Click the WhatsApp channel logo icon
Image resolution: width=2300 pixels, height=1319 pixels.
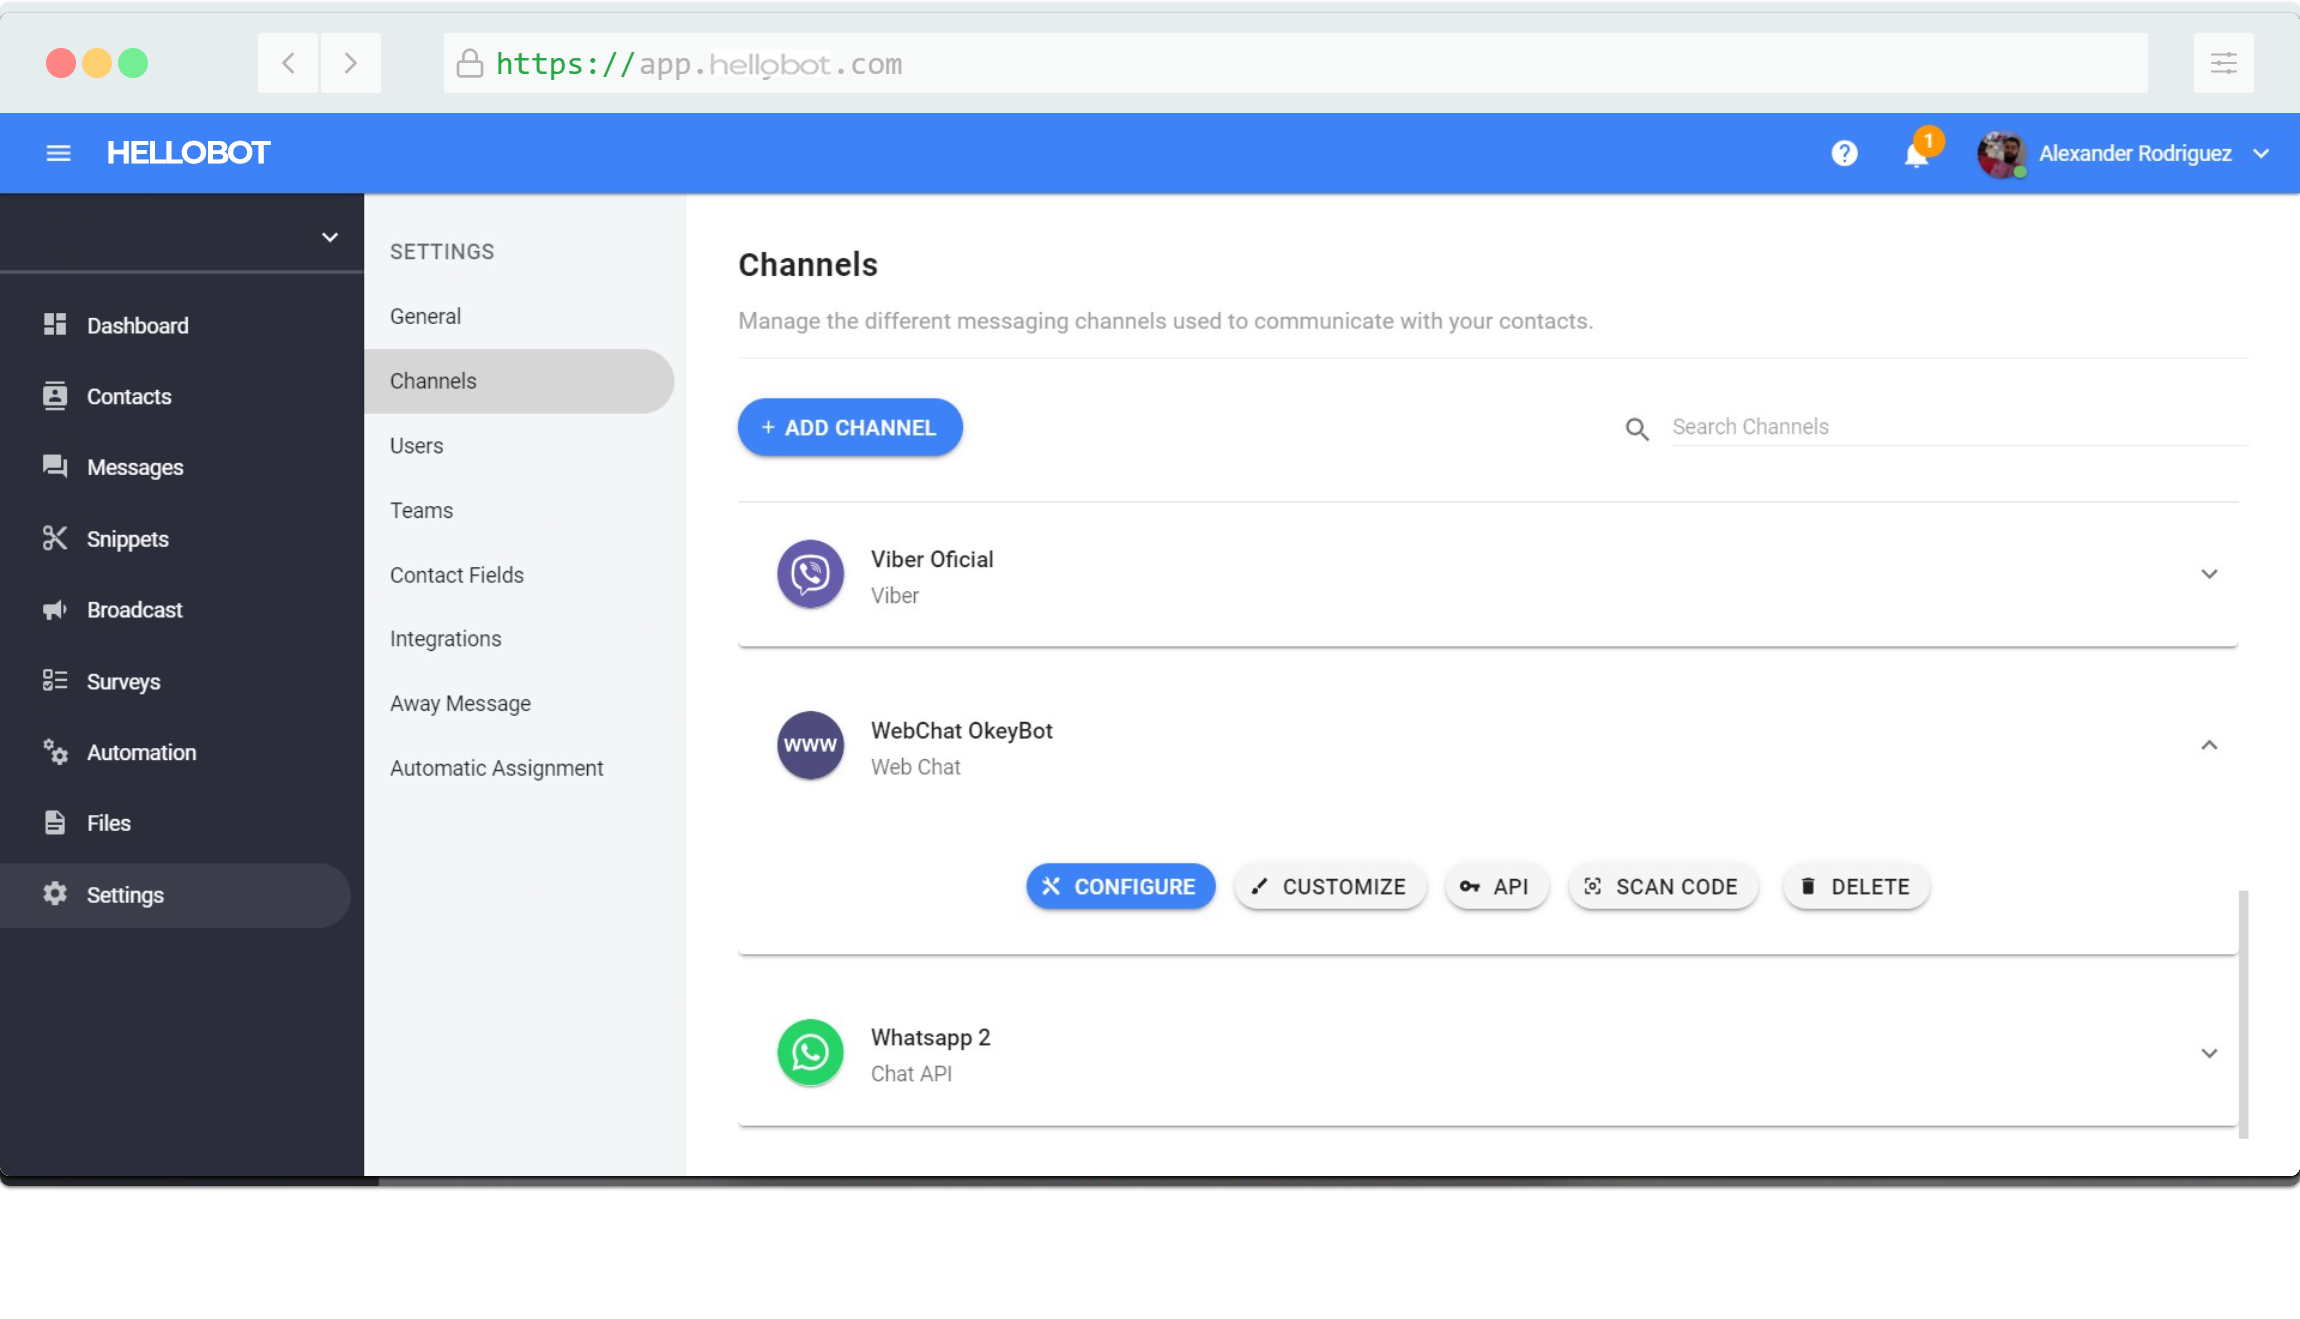coord(810,1052)
